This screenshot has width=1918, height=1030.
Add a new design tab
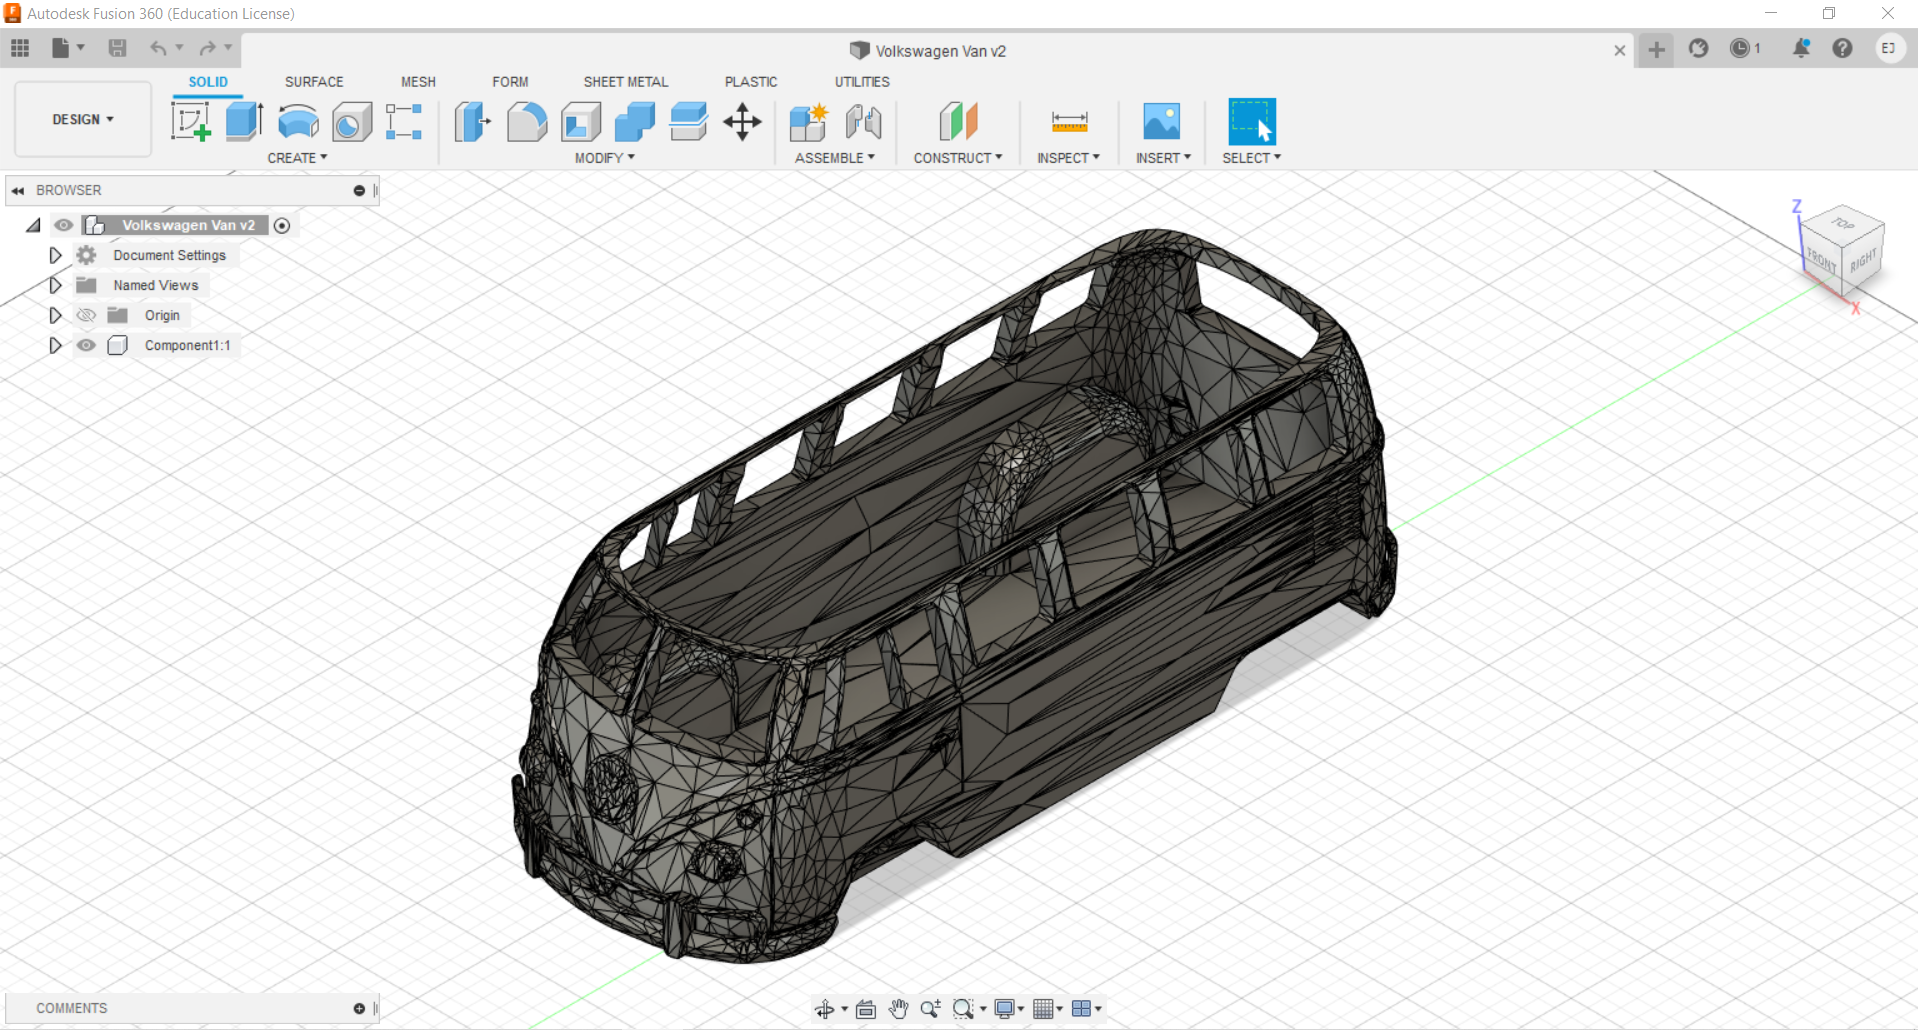1657,49
